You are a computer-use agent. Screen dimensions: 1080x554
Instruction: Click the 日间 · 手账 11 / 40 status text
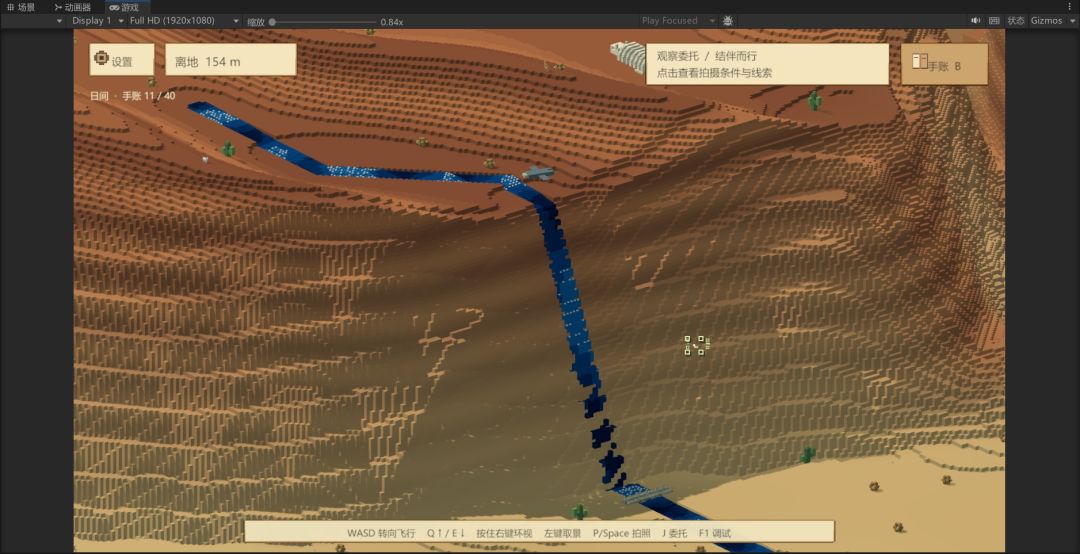click(x=132, y=96)
